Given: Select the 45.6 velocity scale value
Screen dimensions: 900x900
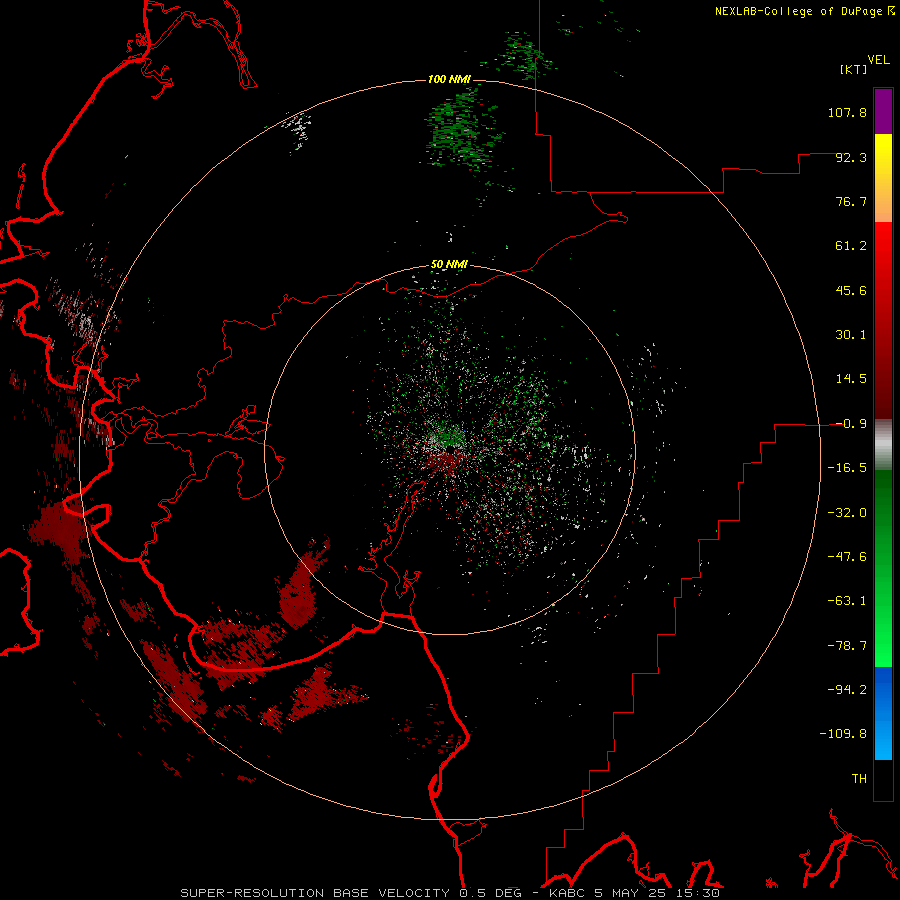Looking at the screenshot, I should coord(851,290).
